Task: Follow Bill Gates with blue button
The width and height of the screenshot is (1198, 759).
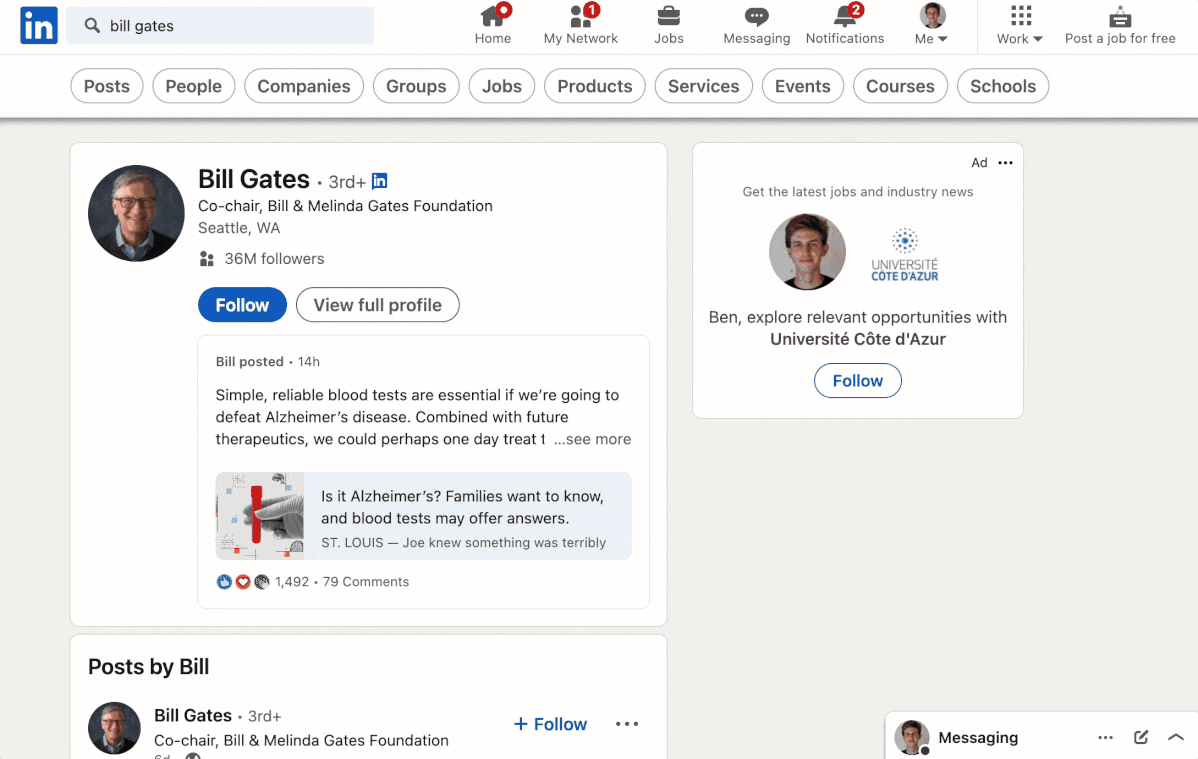Action: (x=242, y=305)
